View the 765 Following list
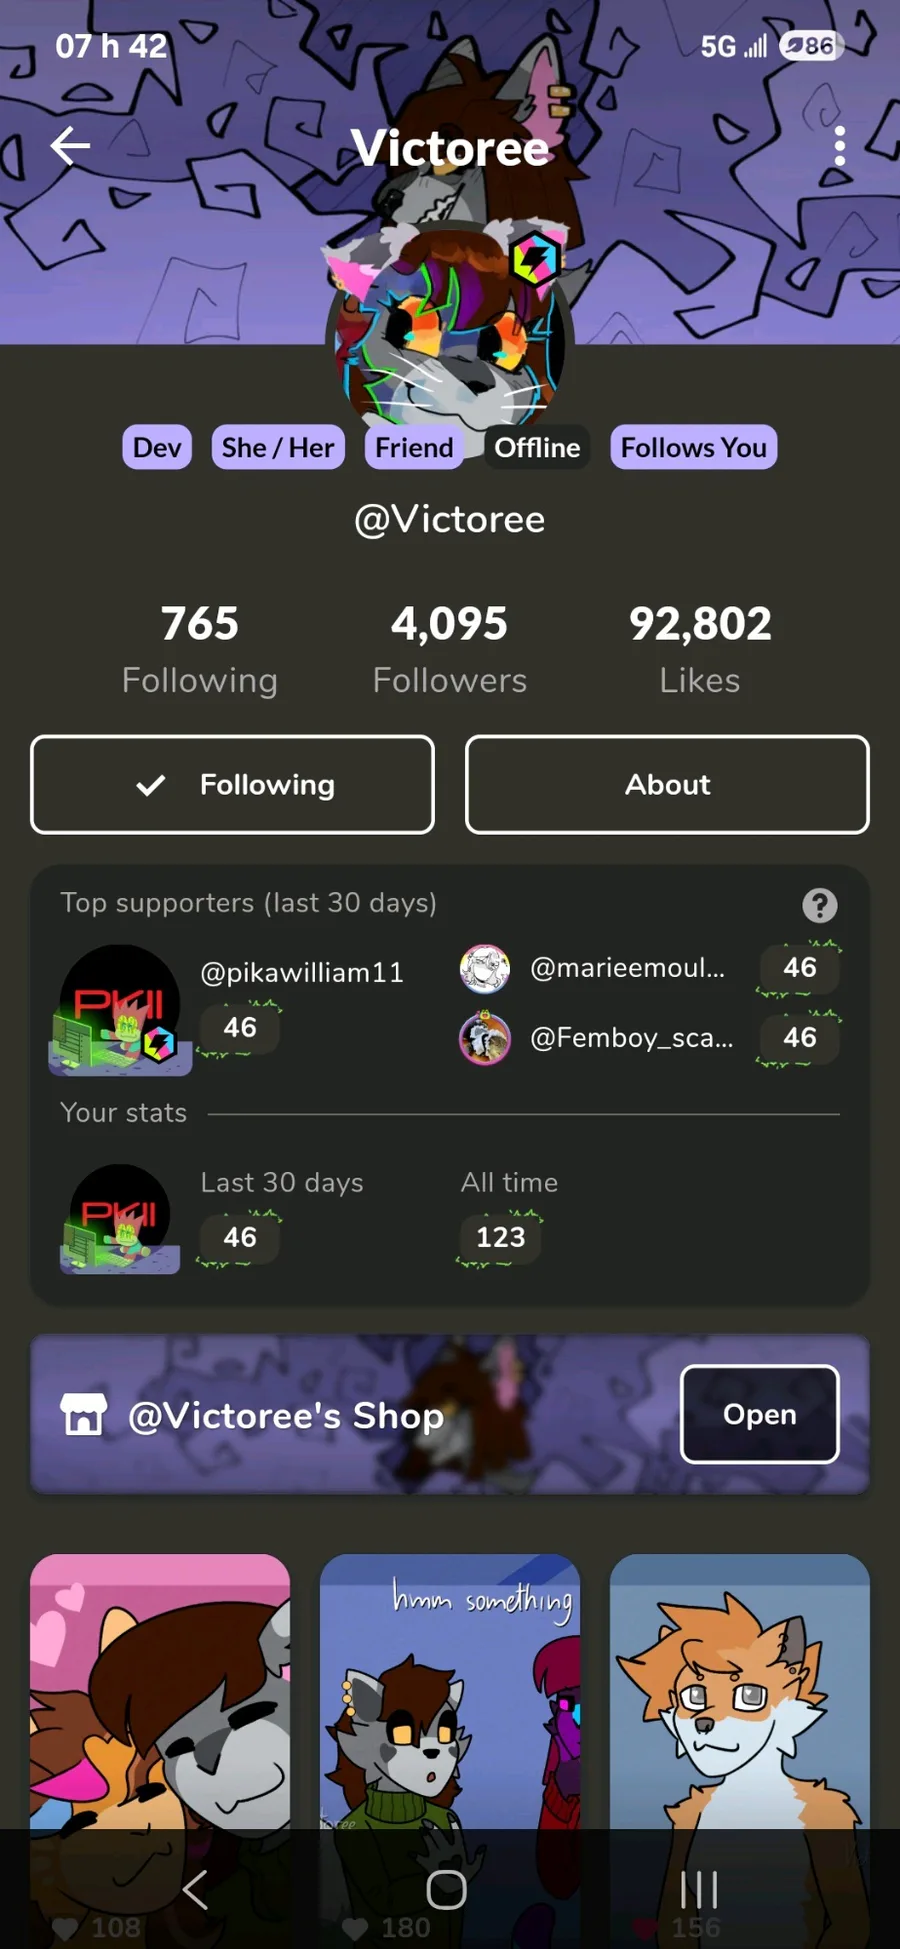The width and height of the screenshot is (900, 1949). click(x=200, y=649)
